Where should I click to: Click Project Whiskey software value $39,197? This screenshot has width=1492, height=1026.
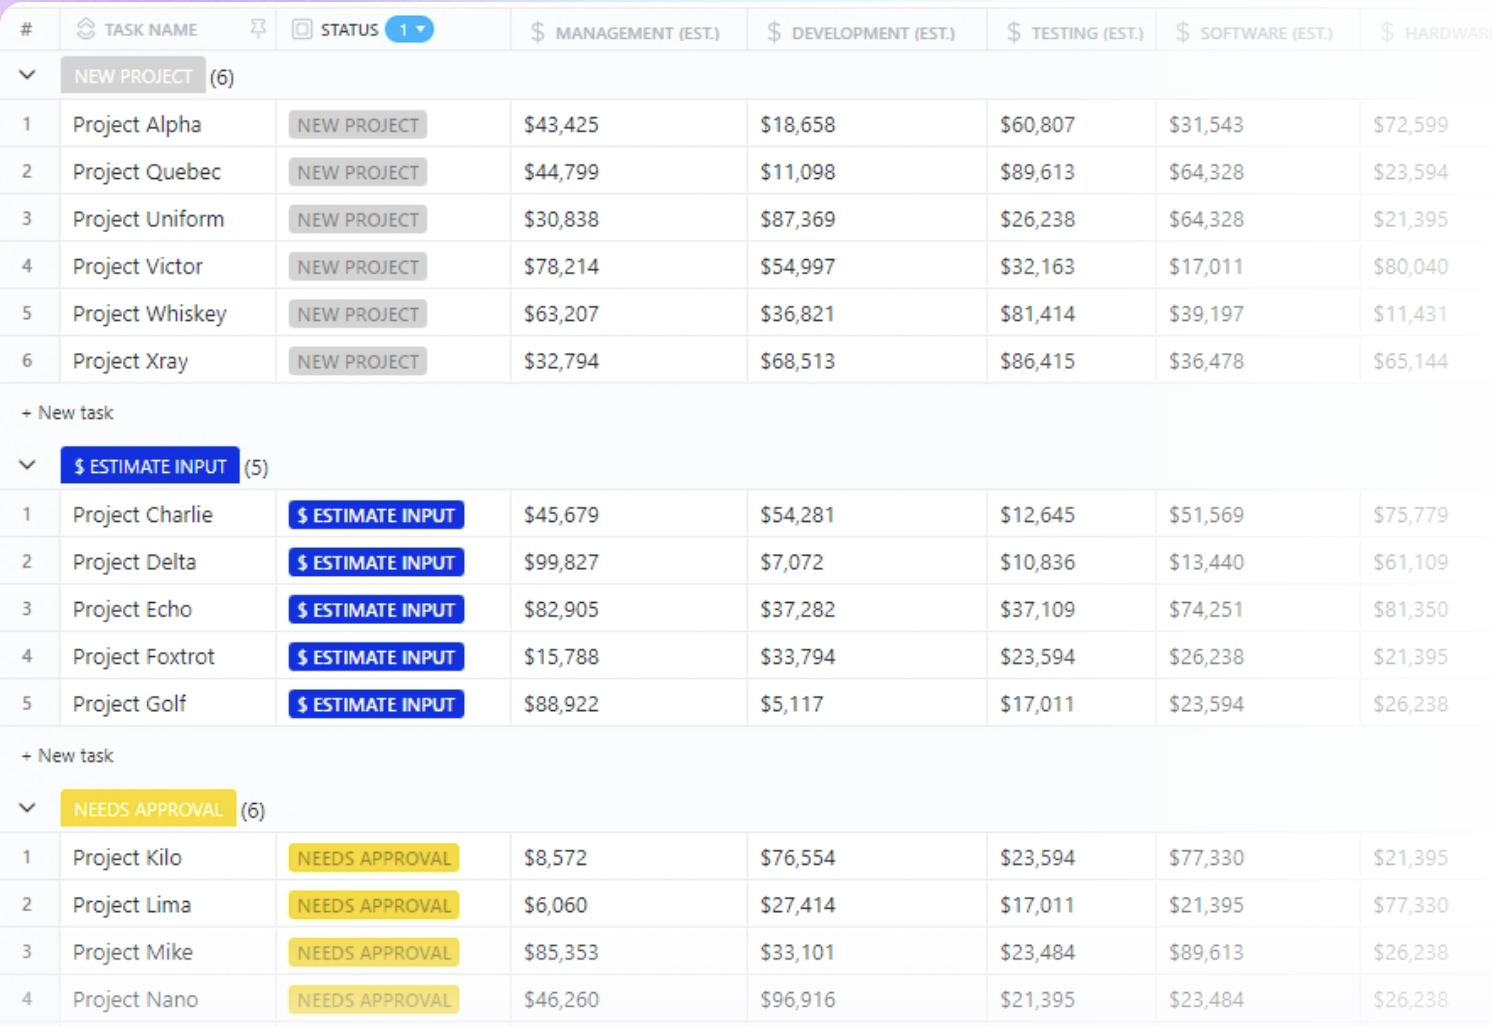coord(1206,313)
